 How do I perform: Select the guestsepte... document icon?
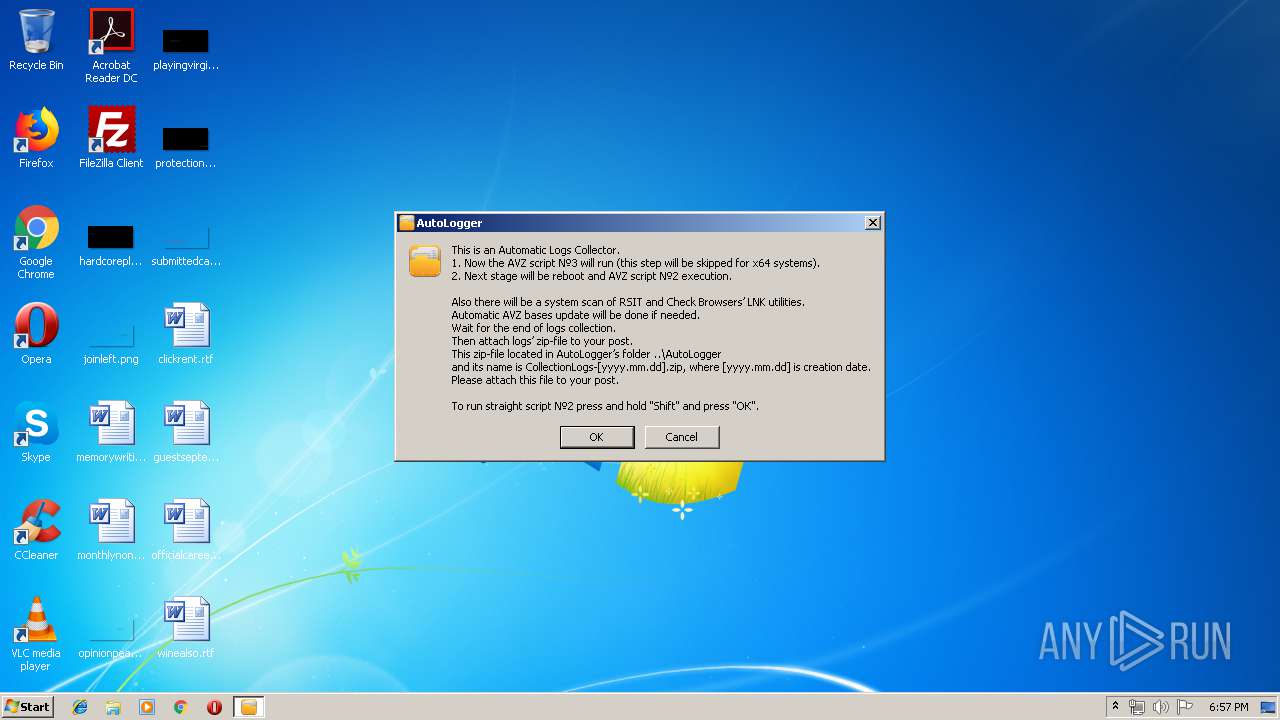pyautogui.click(x=186, y=432)
